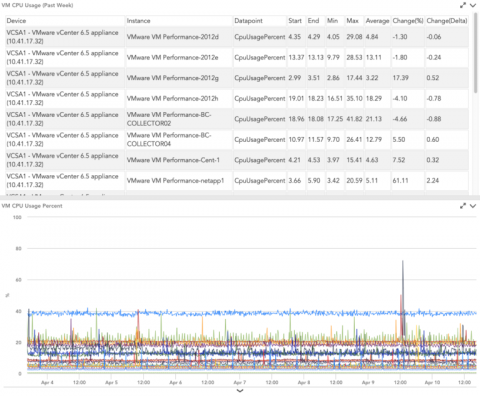
Task: Click Max value 29.08 in the 2012d row
Action: pos(354,37)
